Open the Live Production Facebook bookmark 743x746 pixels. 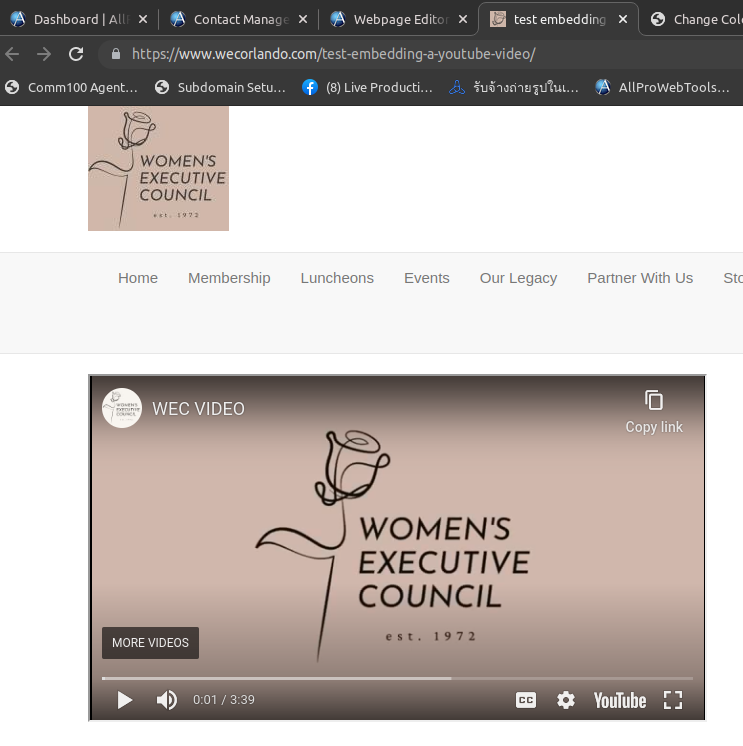(x=368, y=88)
